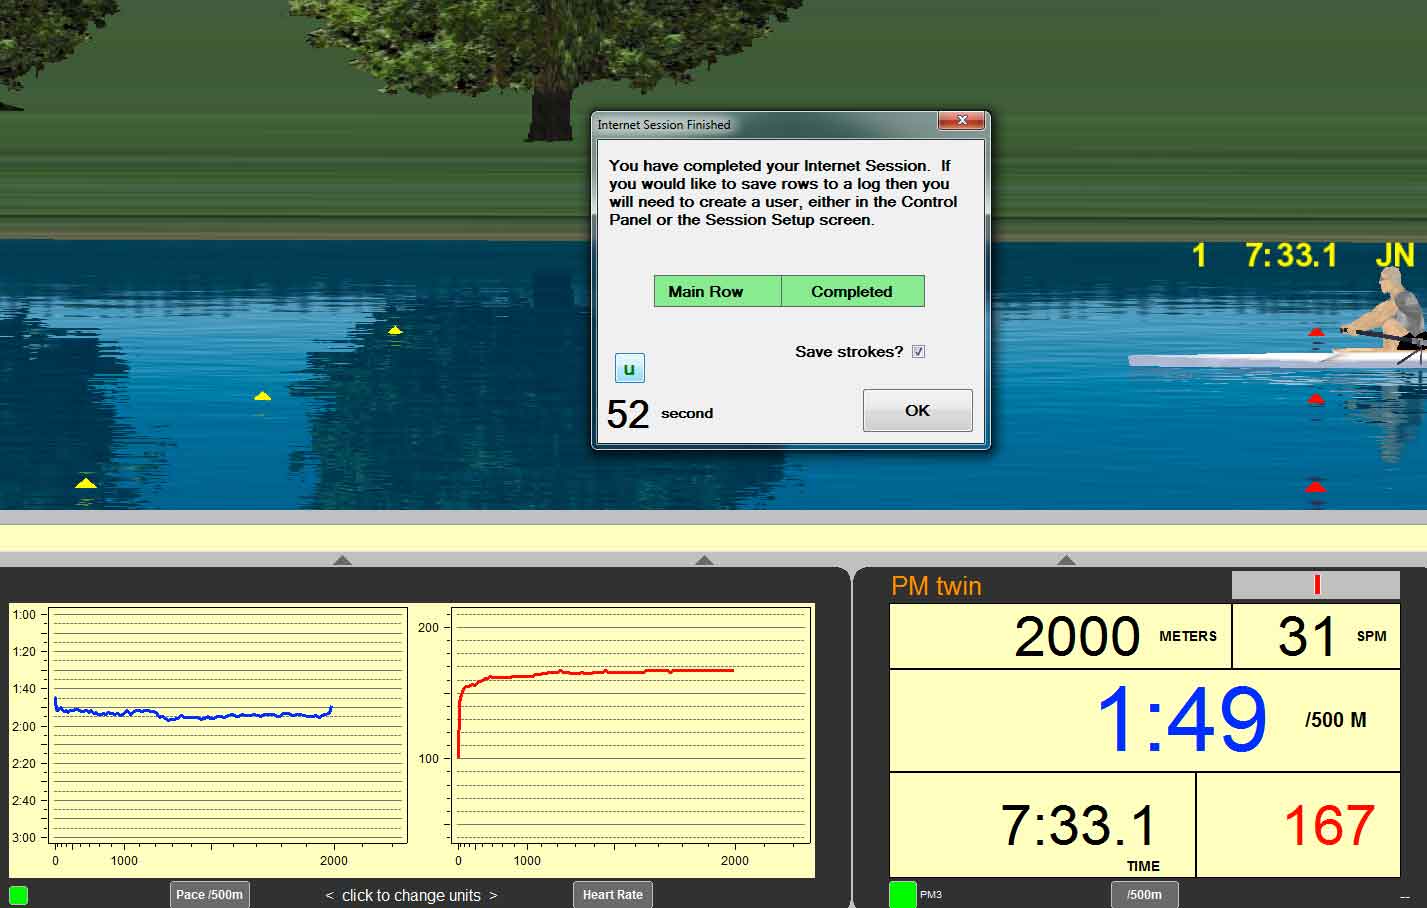Select the Completed status cell

(852, 291)
